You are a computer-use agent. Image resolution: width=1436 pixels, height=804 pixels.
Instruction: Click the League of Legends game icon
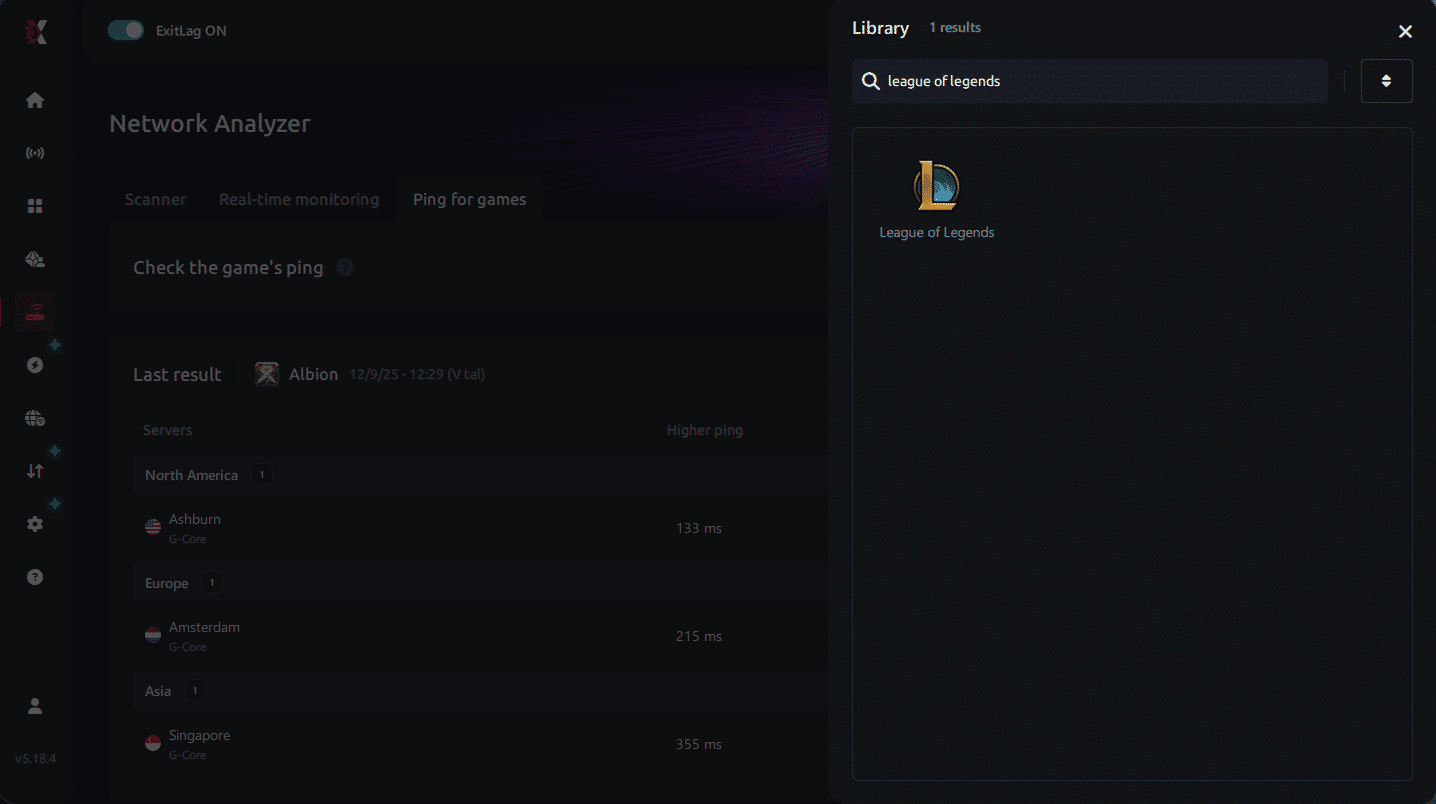936,186
